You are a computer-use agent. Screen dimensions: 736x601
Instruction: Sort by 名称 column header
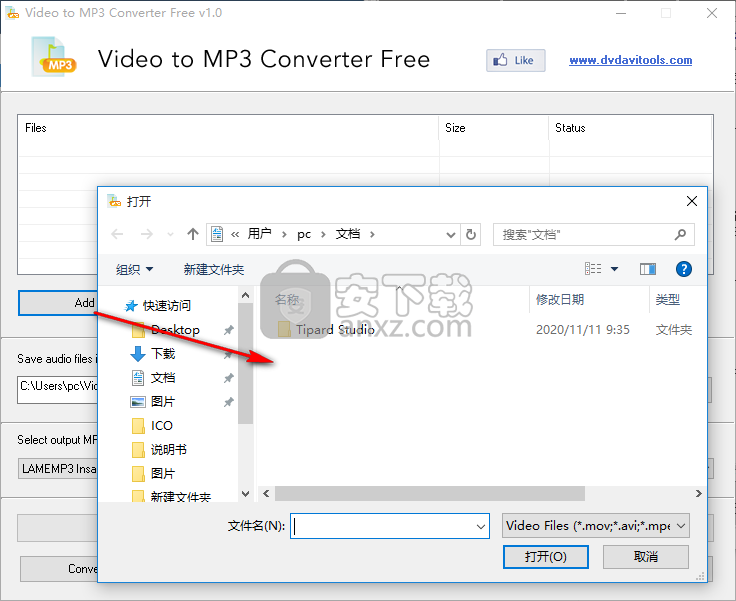click(287, 300)
